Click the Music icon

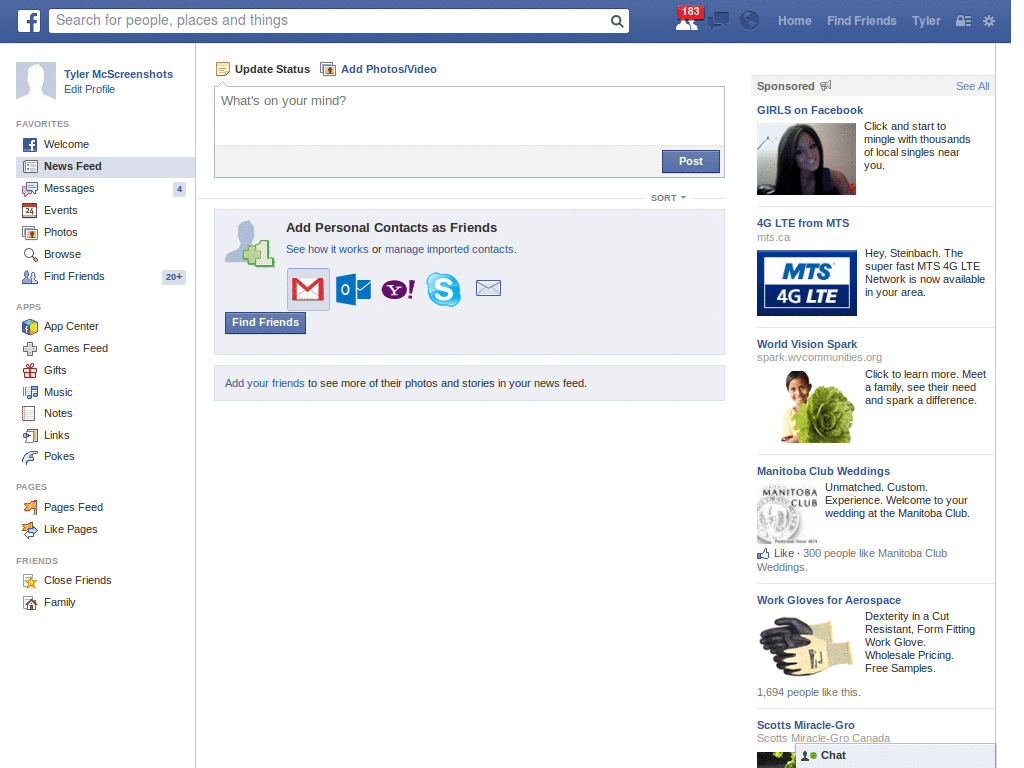tap(30, 392)
